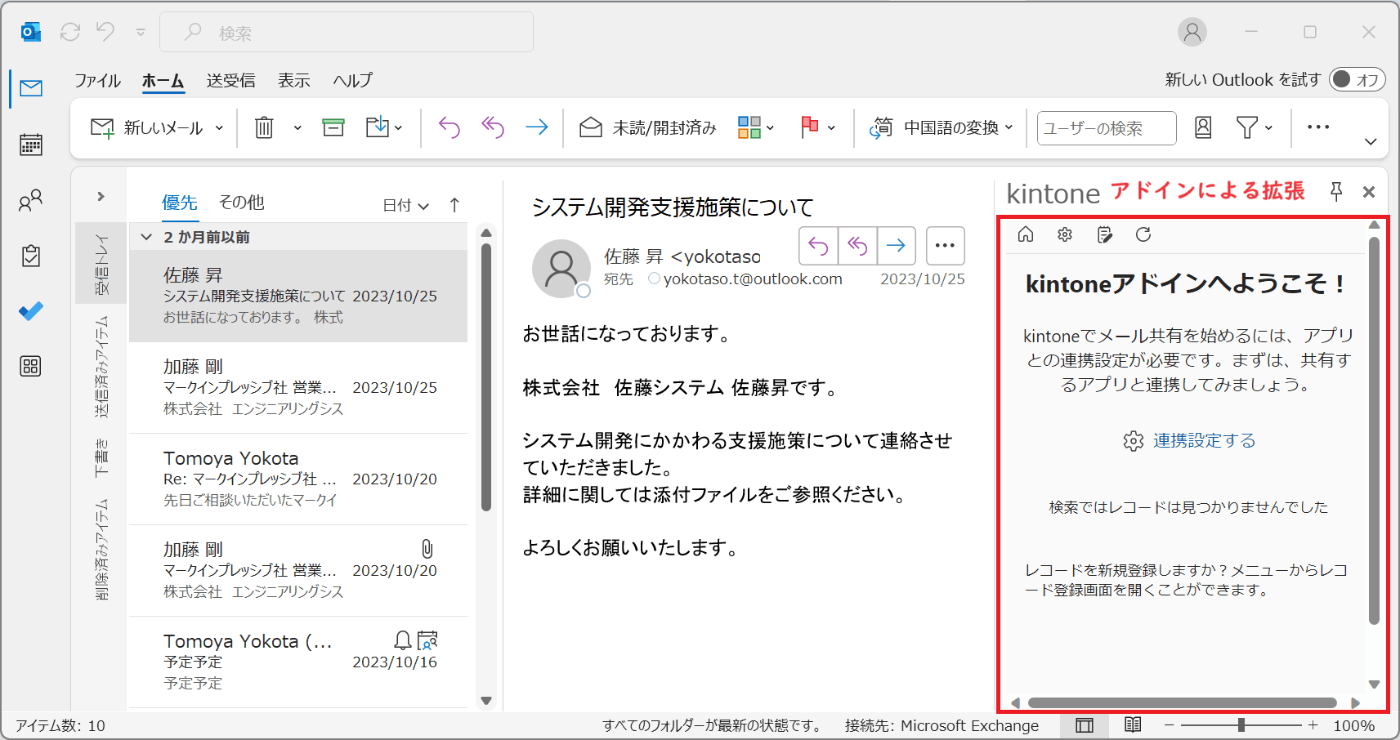The height and width of the screenshot is (740, 1400).
Task: Expand the folder pane chevron
Action: pos(101,197)
